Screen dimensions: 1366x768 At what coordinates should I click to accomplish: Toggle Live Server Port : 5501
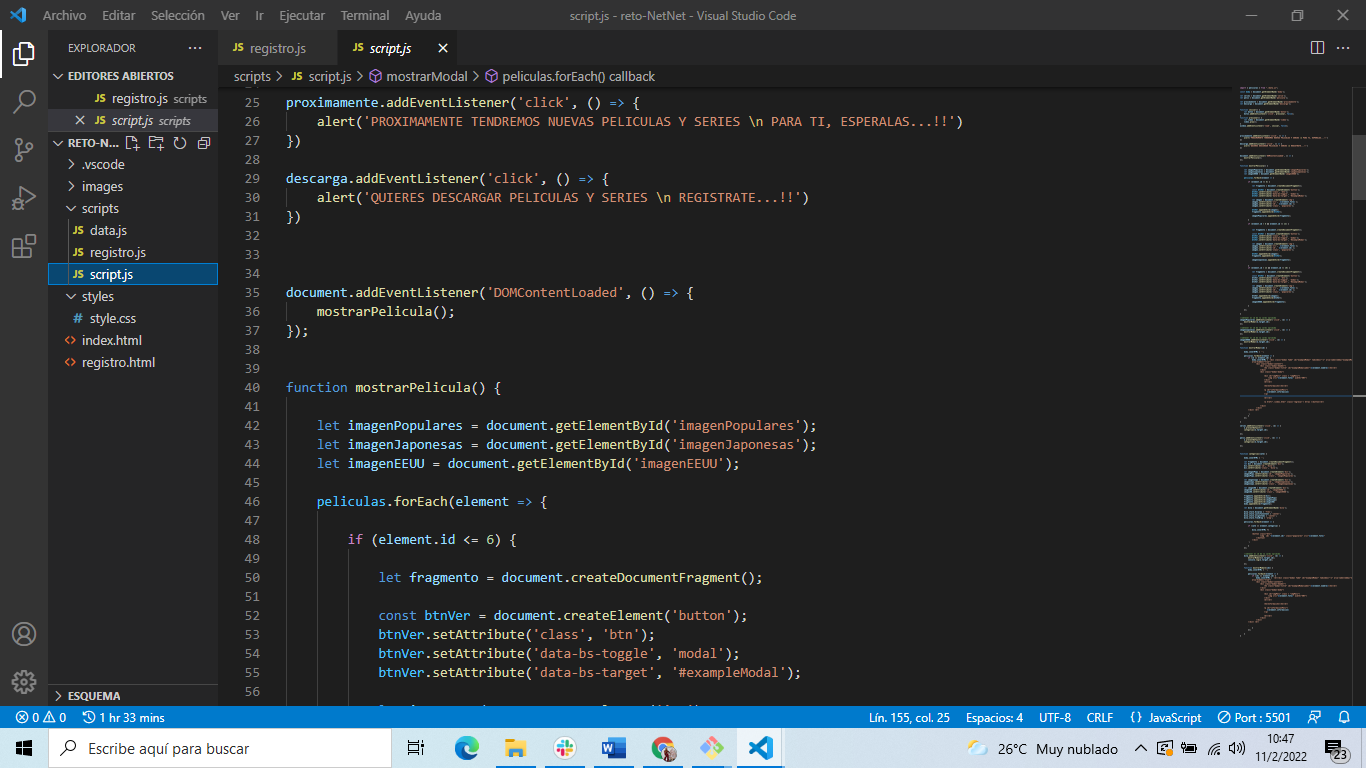1254,717
